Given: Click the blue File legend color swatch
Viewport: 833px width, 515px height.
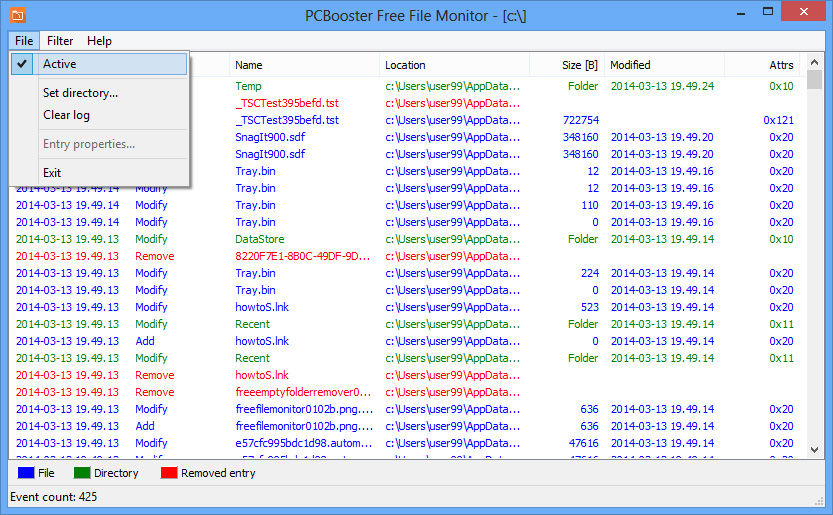Looking at the screenshot, I should click(26, 472).
